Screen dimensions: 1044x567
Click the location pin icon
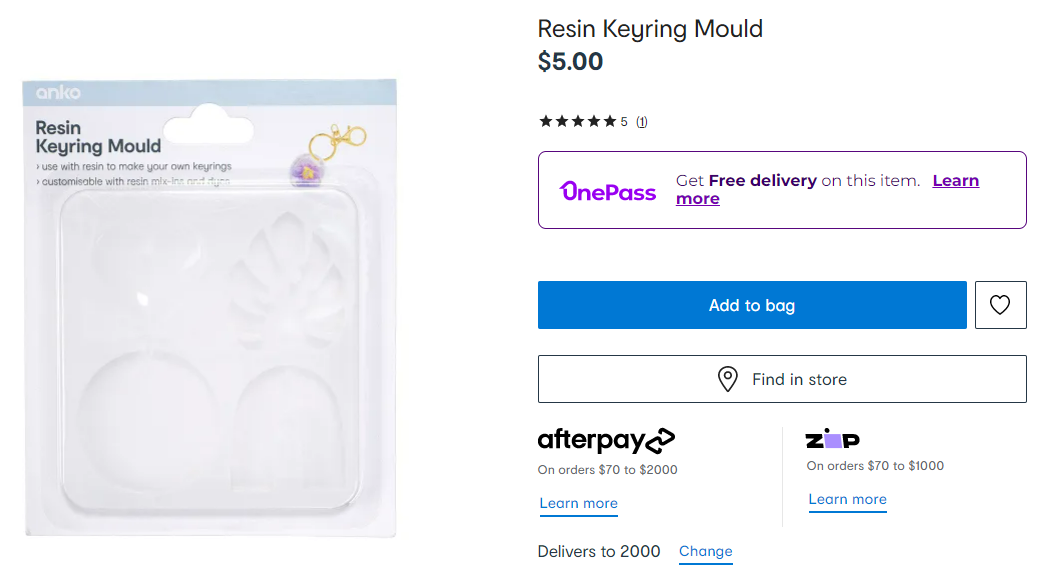click(x=728, y=380)
